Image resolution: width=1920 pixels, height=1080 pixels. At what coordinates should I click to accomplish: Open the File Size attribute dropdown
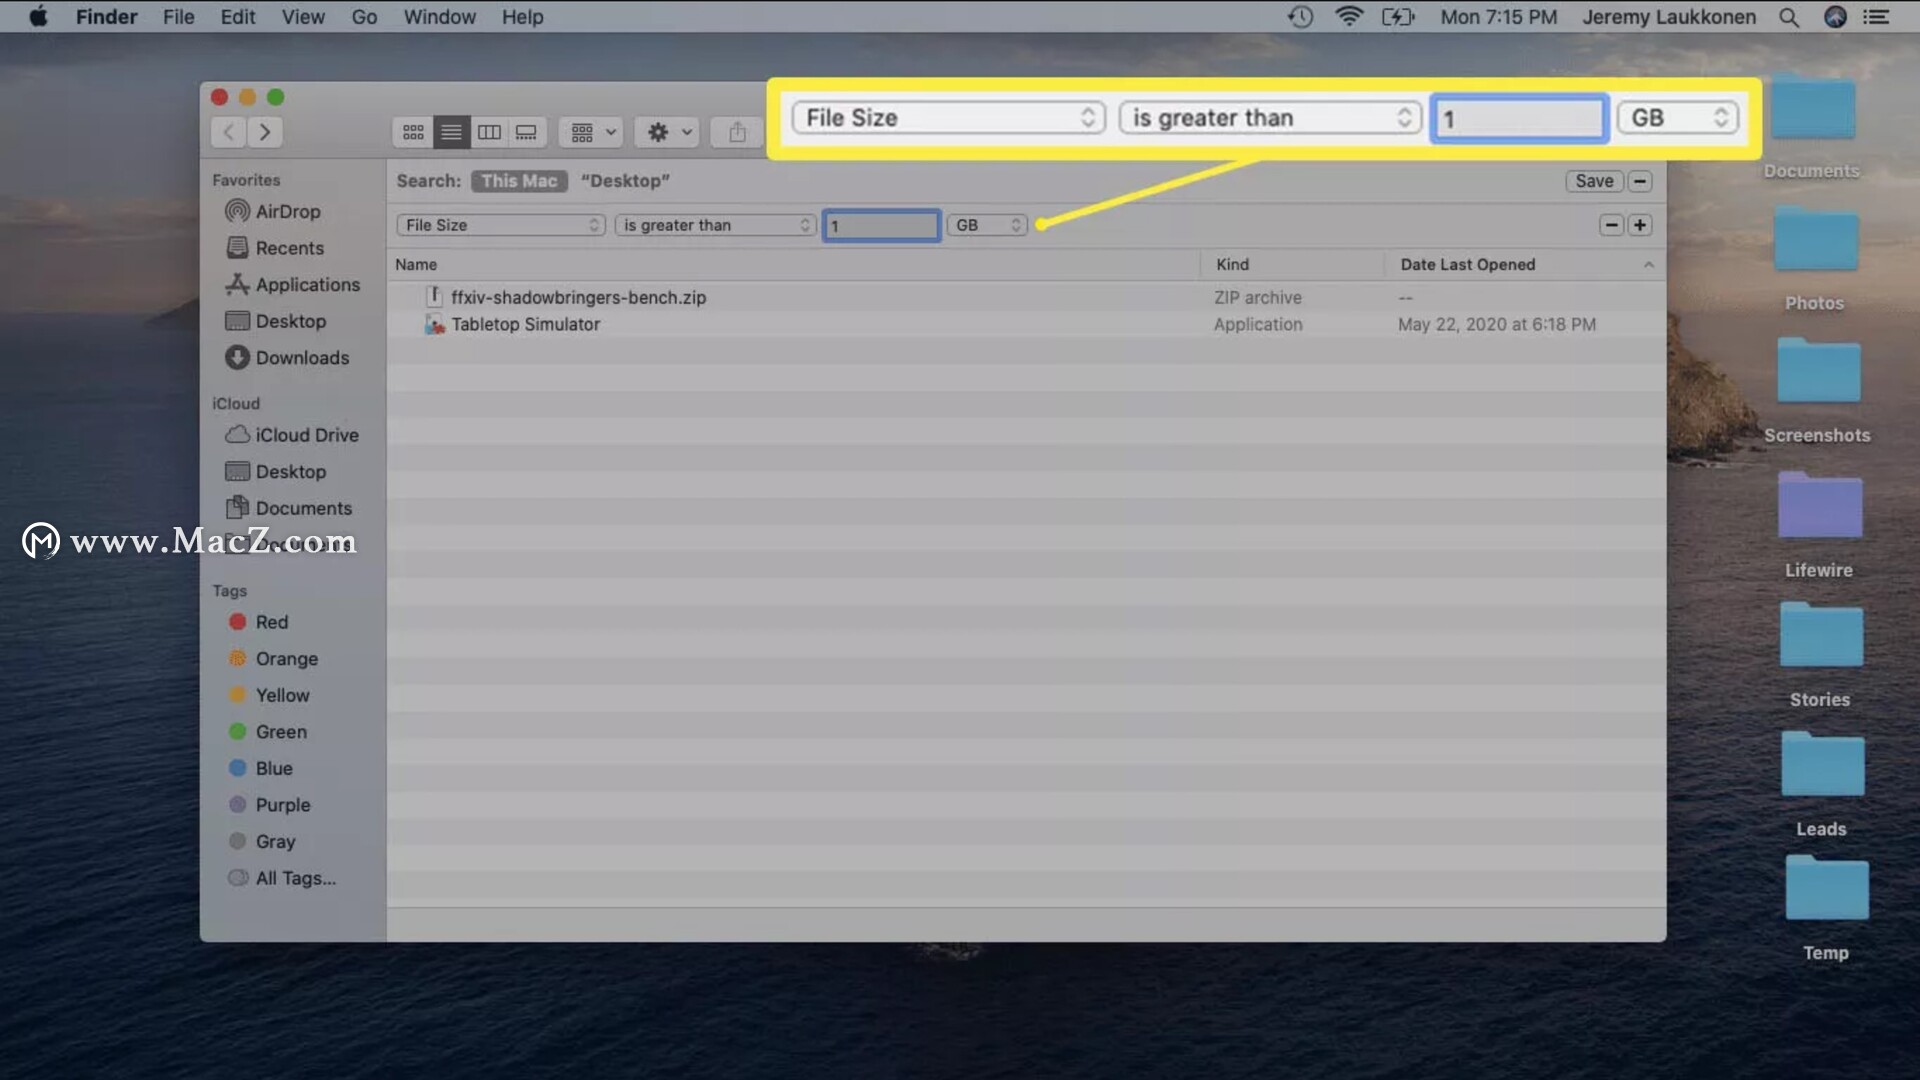(x=501, y=225)
